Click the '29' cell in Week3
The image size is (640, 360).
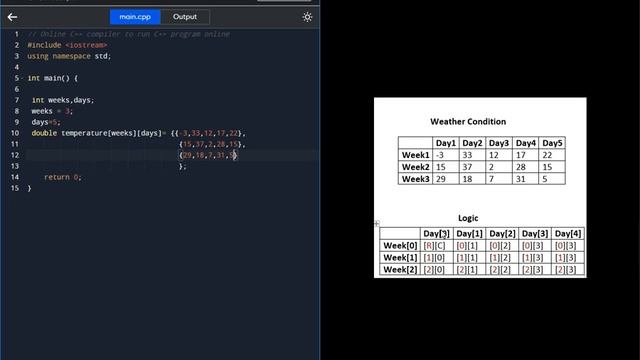(x=445, y=179)
